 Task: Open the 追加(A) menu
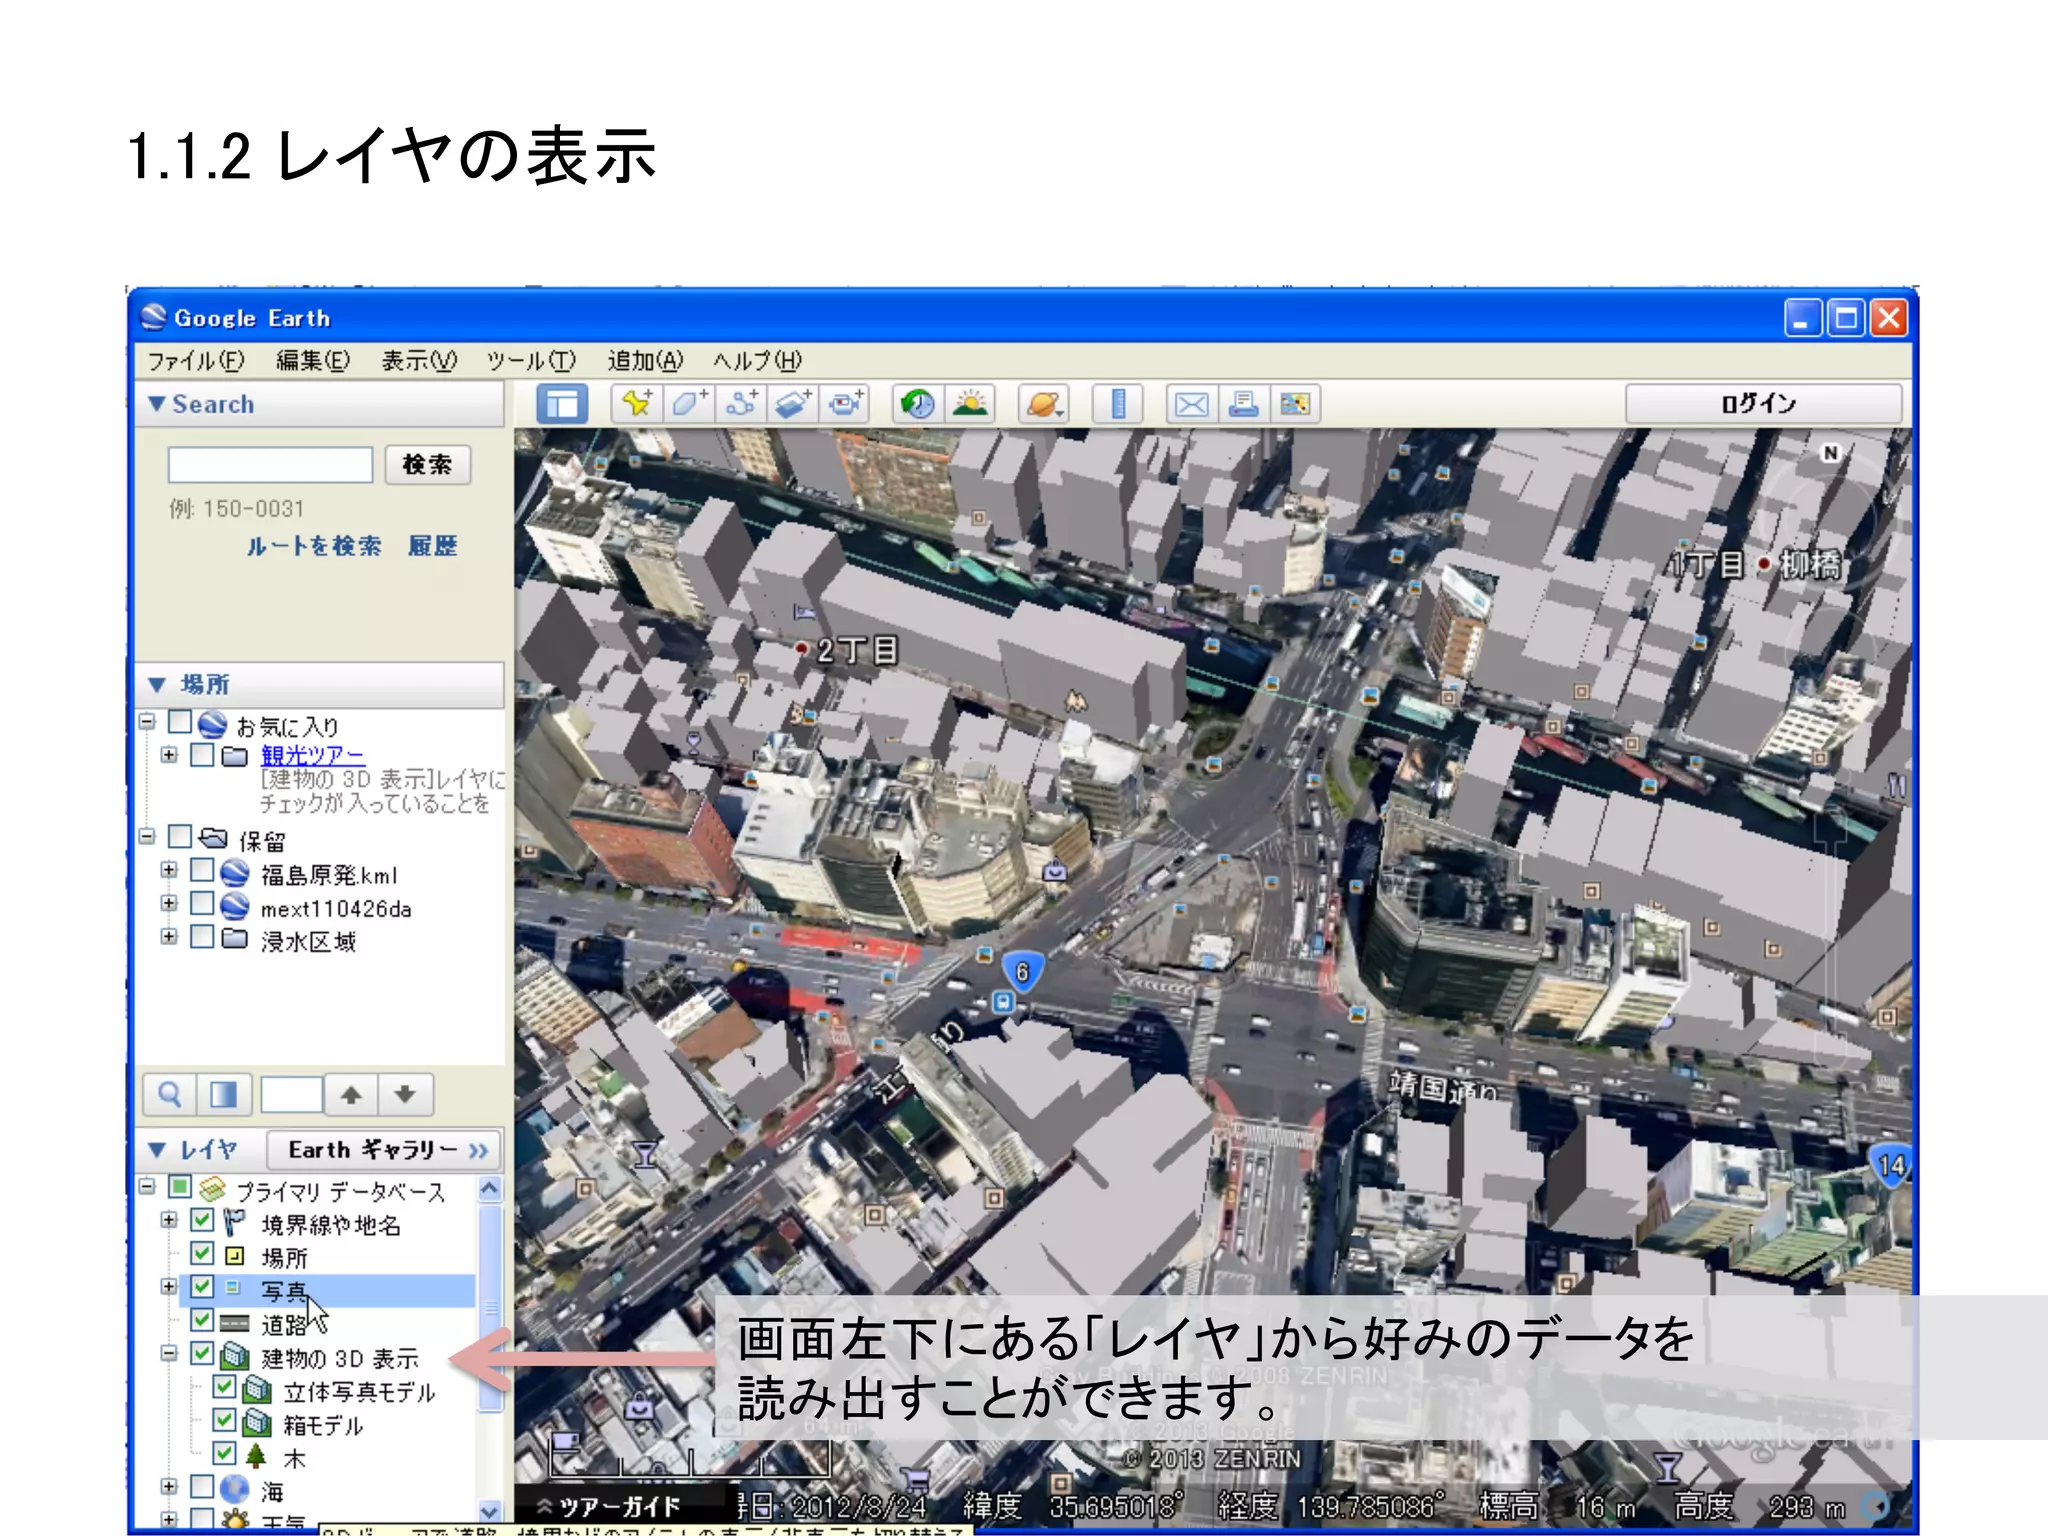pos(645,361)
